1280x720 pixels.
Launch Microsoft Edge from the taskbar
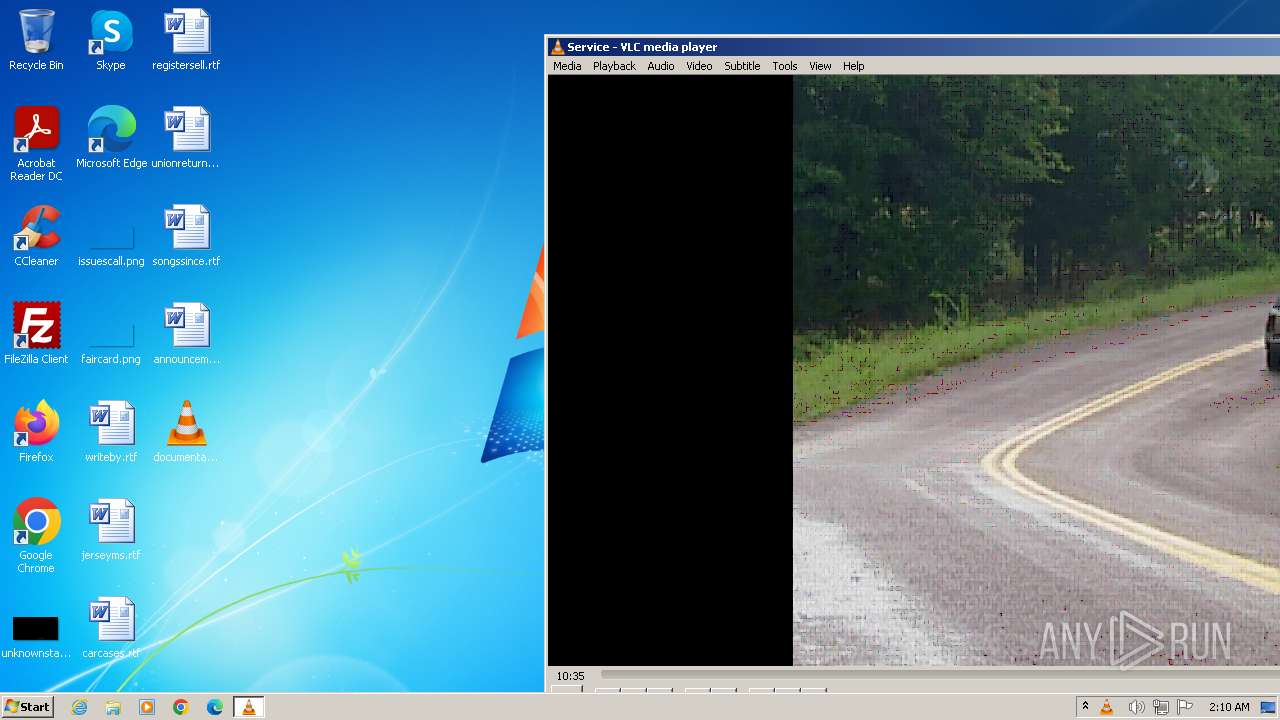(x=215, y=707)
